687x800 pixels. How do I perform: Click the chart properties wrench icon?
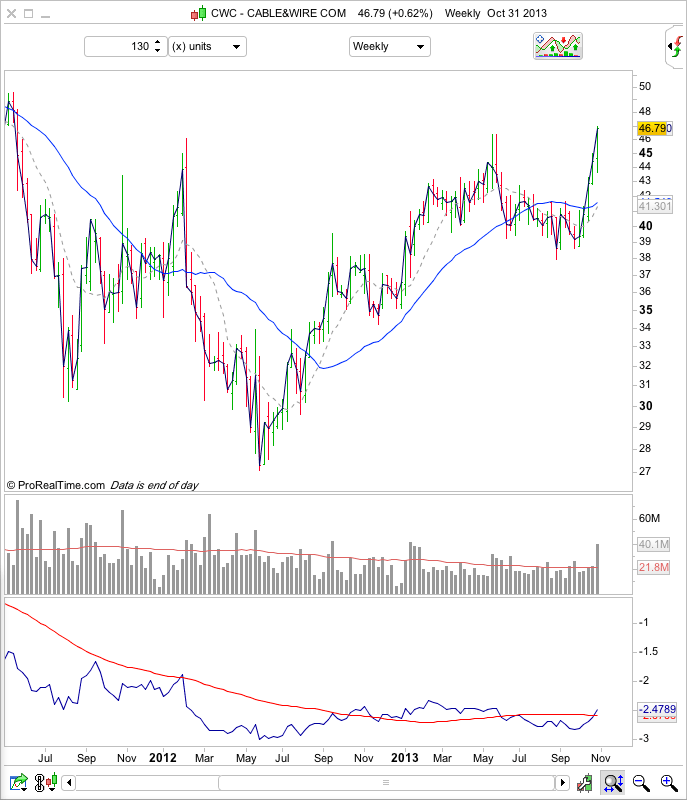(x=584, y=782)
